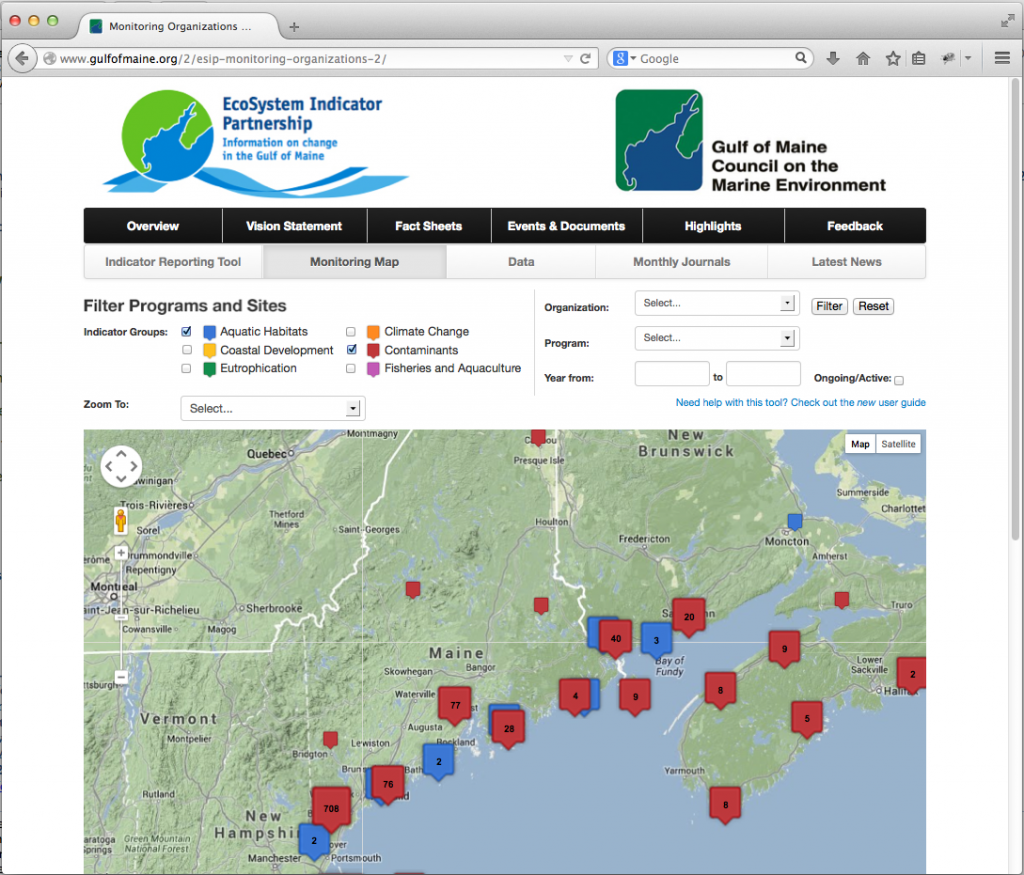Screen dimensions: 1024x875
Task: Open the red cluster marker labeled 708
Action: pyautogui.click(x=331, y=808)
